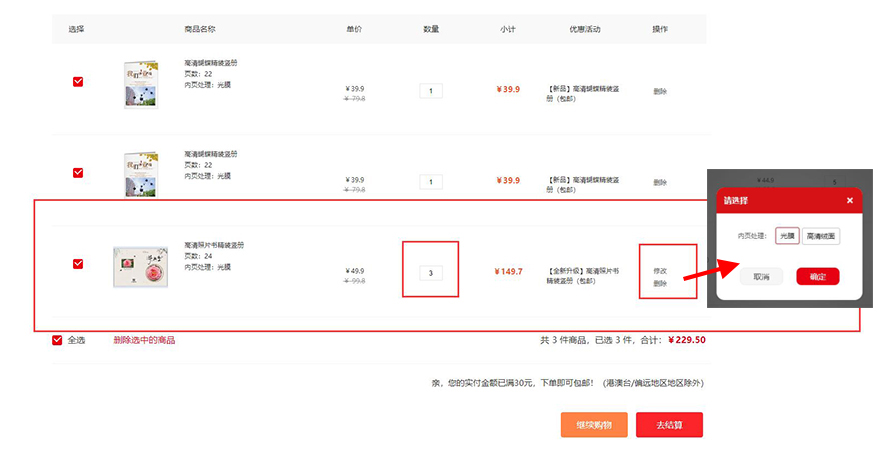
Task: Click 修改 for the photo book item
Action: pos(660,271)
